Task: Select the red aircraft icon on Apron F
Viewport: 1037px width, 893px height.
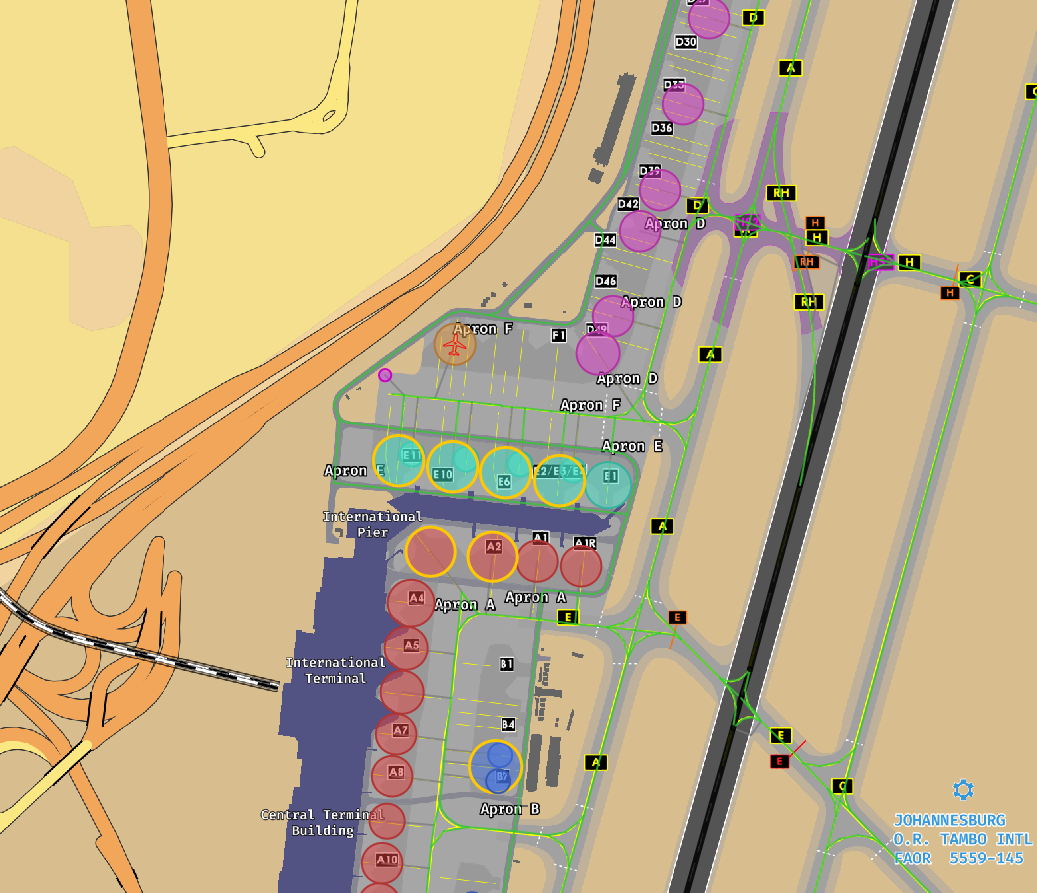Action: tap(456, 345)
